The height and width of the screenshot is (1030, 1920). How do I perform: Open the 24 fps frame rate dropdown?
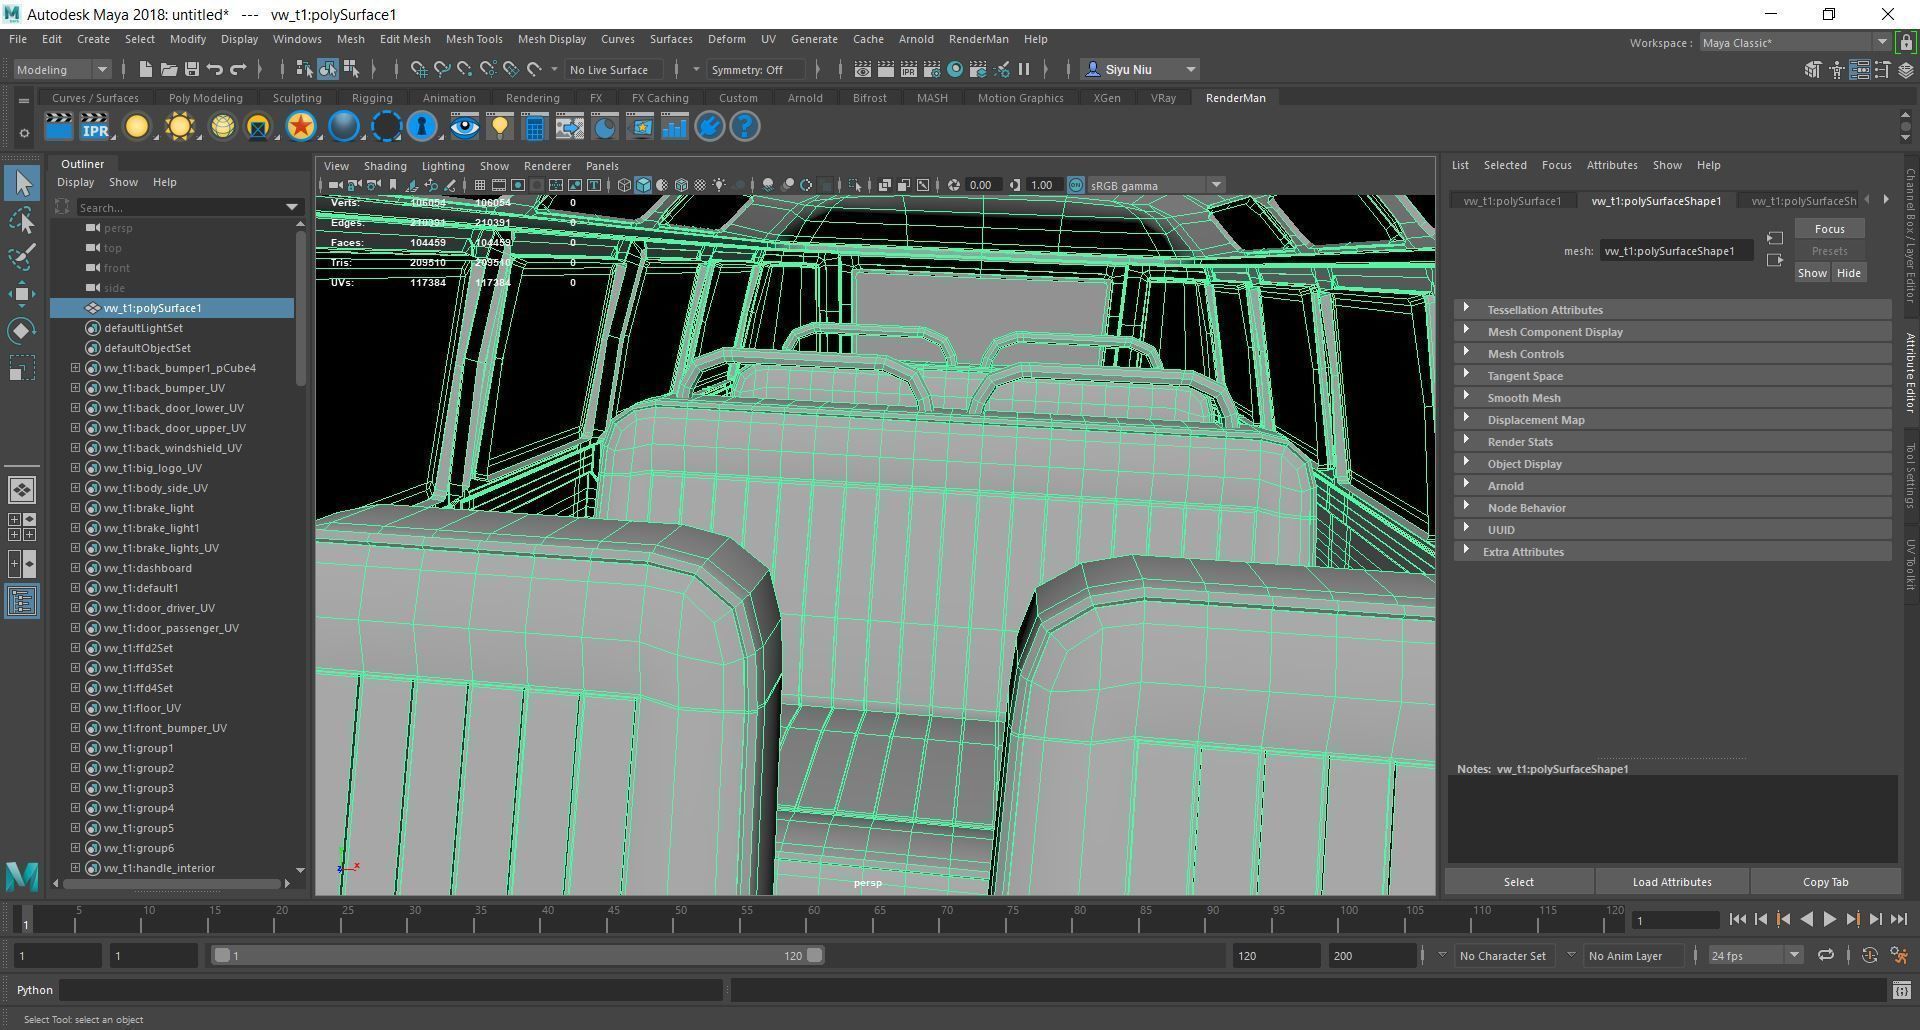tap(1755, 955)
